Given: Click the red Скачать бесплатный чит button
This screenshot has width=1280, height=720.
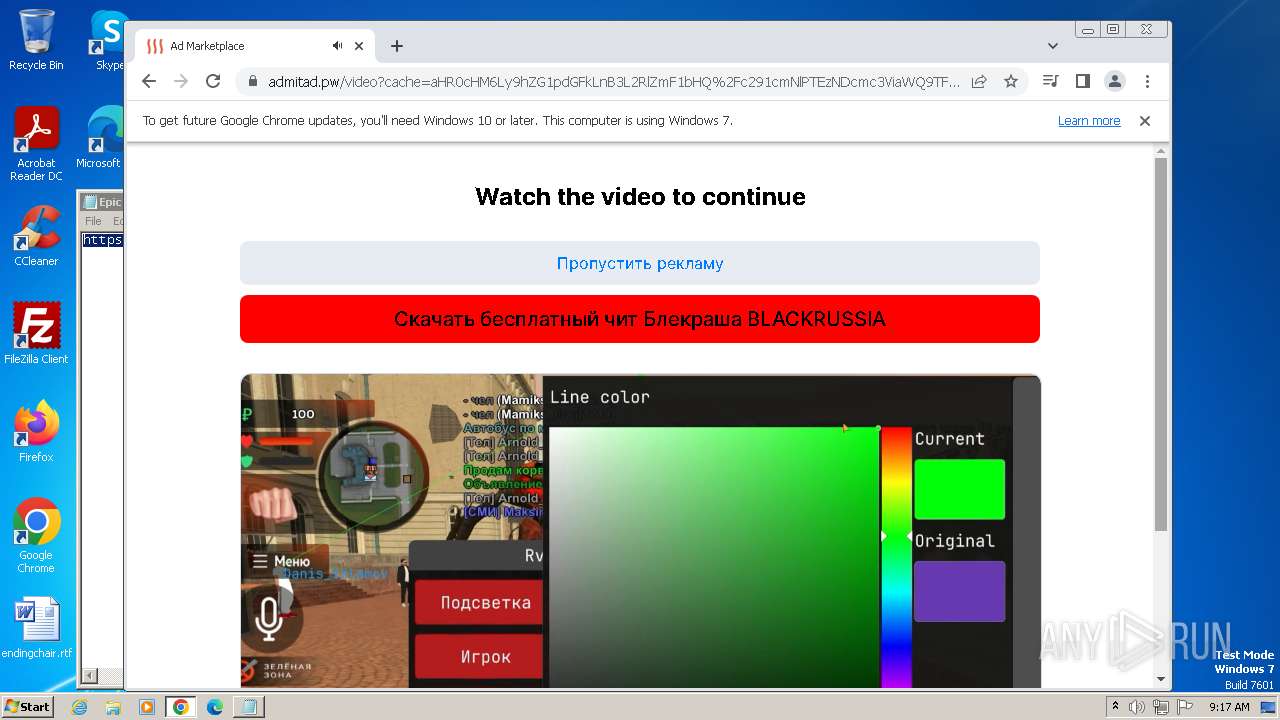Looking at the screenshot, I should 640,319.
